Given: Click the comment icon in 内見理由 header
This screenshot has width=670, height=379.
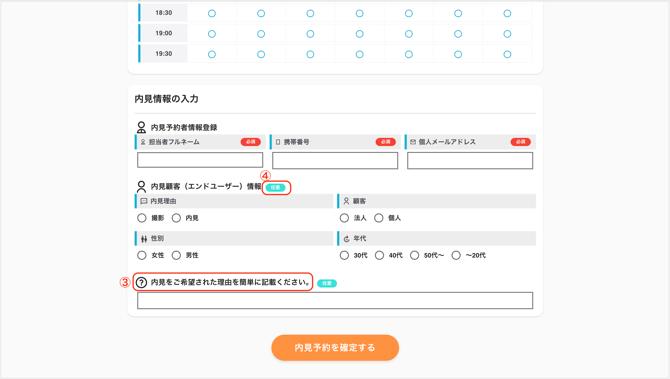Looking at the screenshot, I should tap(144, 201).
